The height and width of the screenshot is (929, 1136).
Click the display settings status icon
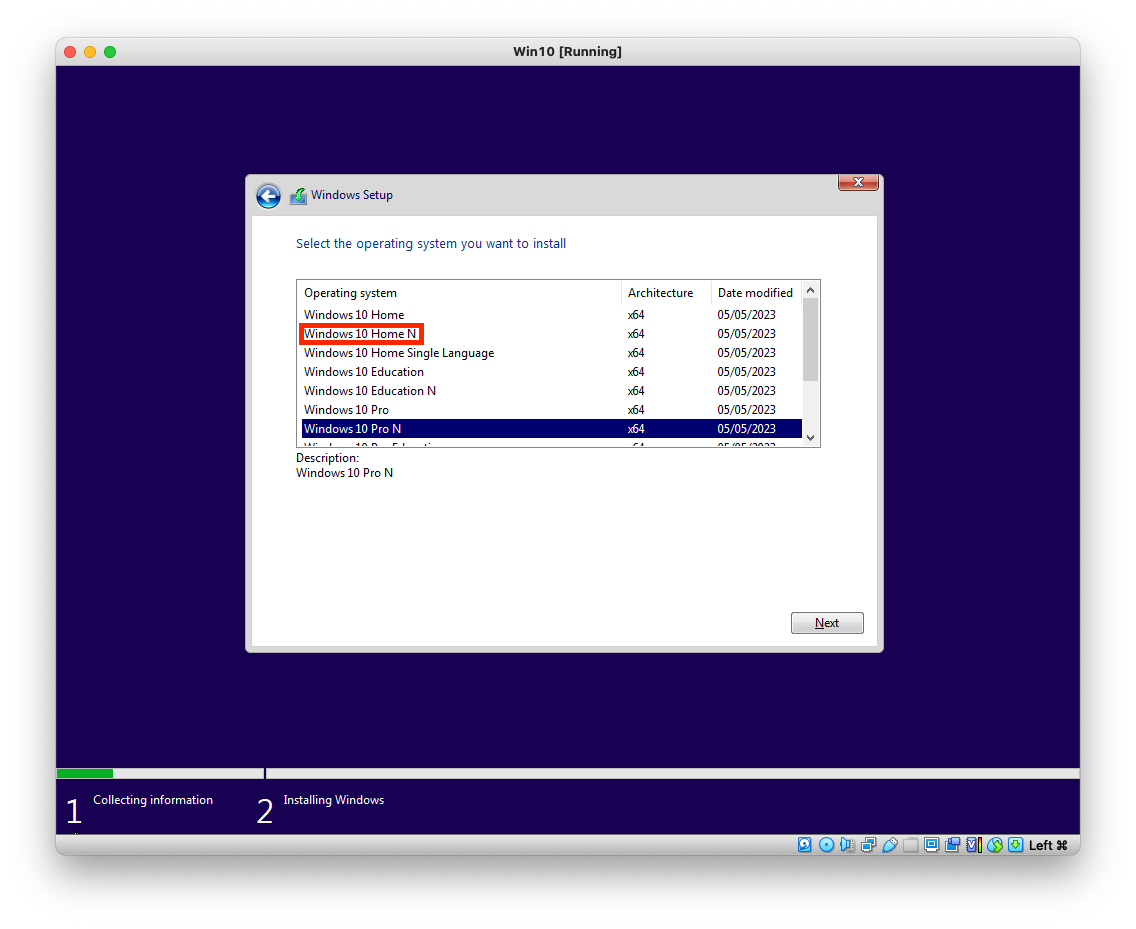pyautogui.click(x=932, y=845)
